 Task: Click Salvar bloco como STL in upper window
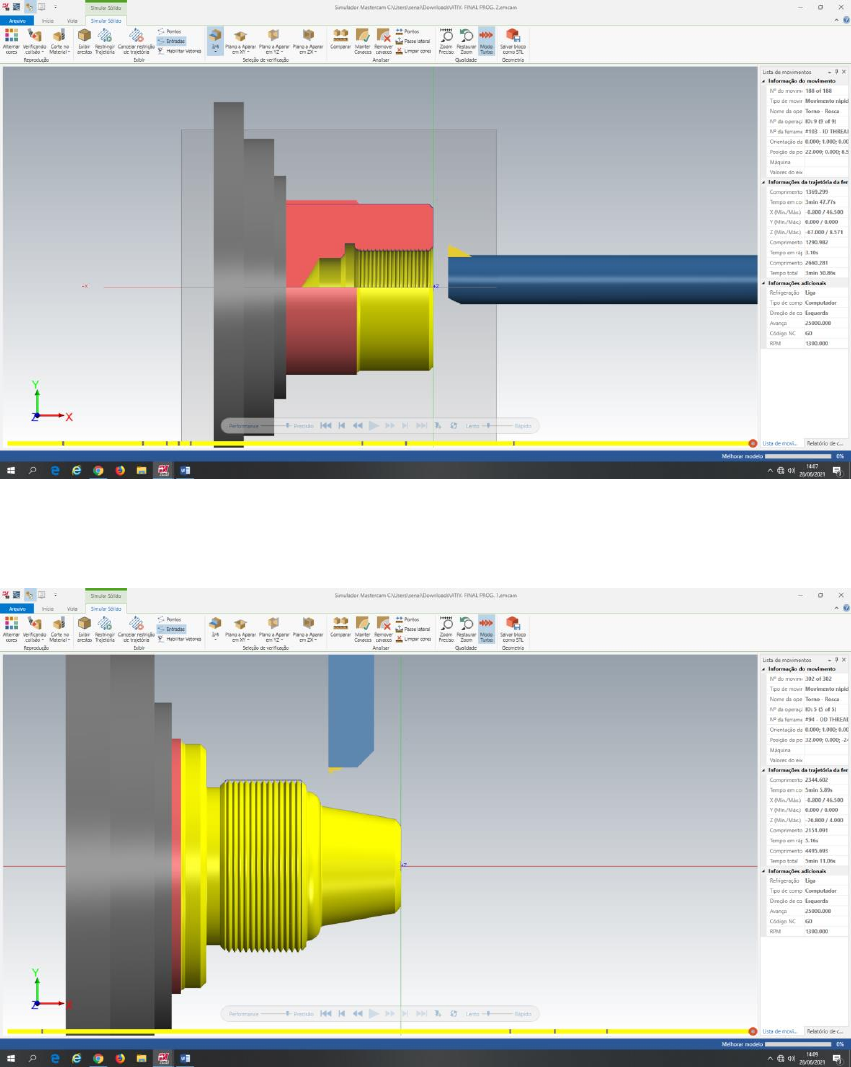[x=512, y=38]
